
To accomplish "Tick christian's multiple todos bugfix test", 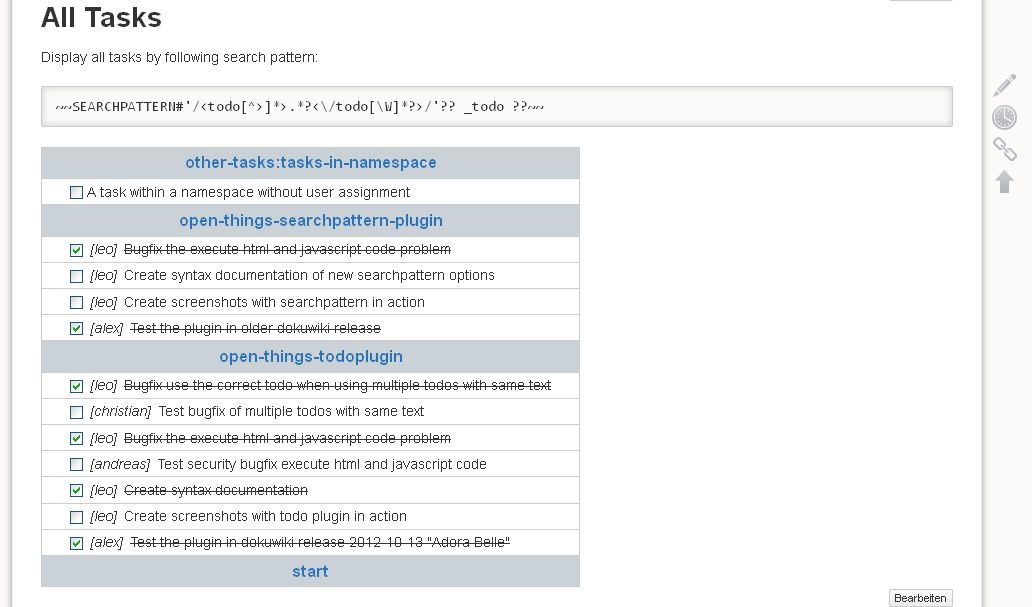I will pyautogui.click(x=77, y=412).
